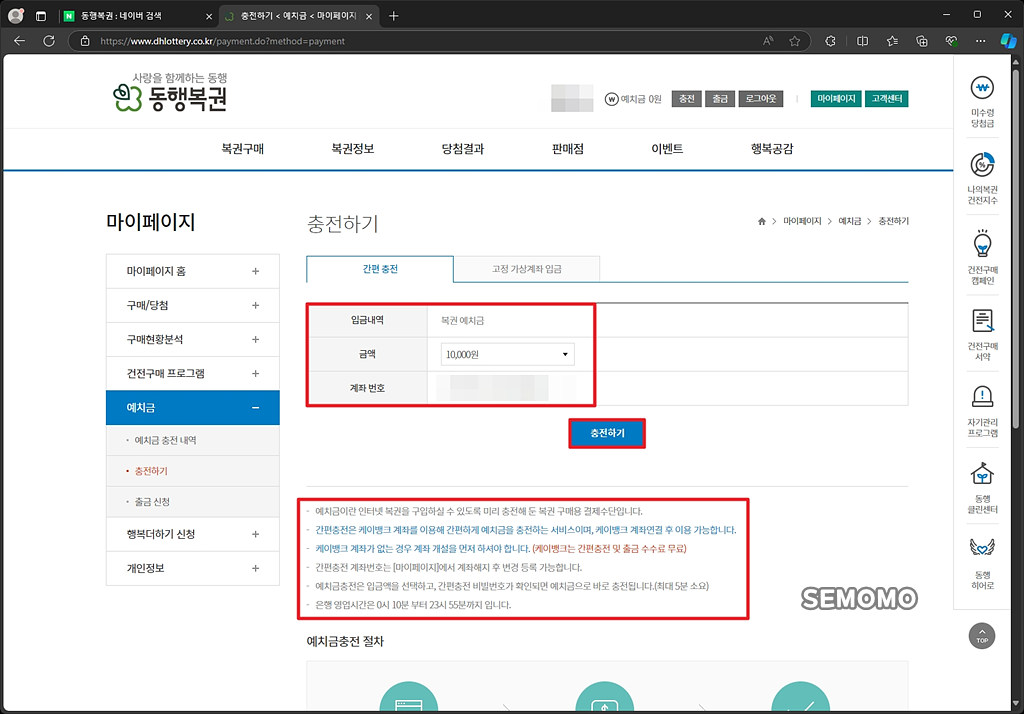The image size is (1024, 714).
Task: Switch to the 간편 충전 tab
Action: coord(380,269)
